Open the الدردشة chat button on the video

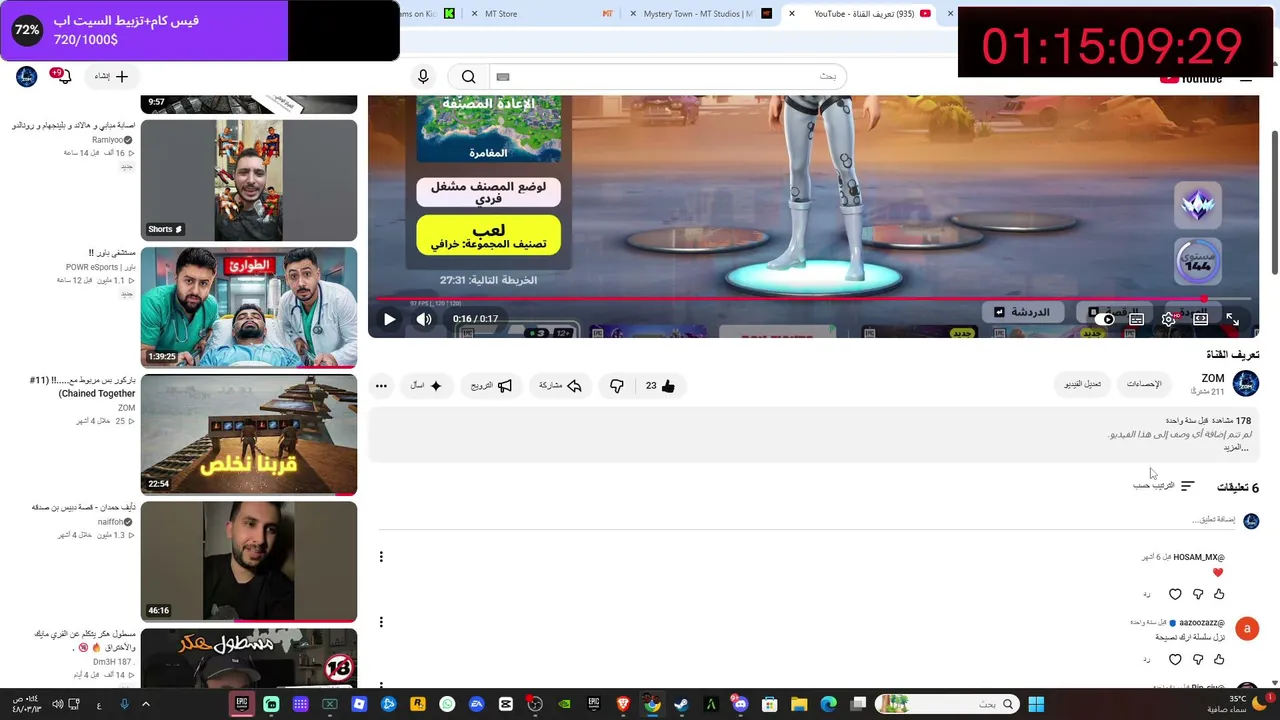click(1023, 312)
